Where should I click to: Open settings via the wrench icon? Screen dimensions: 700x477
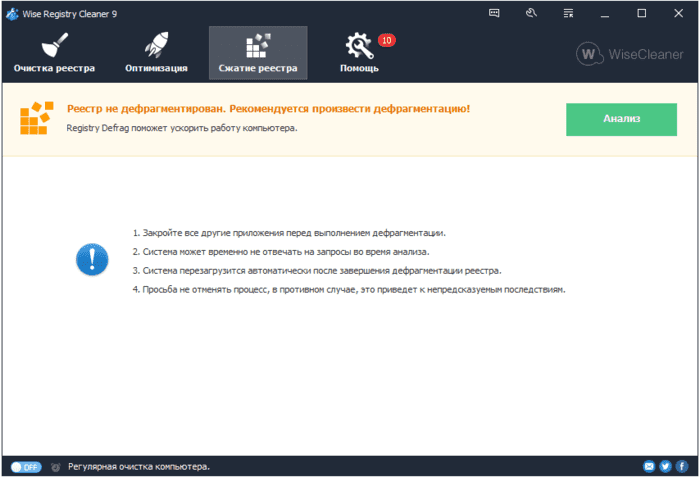click(531, 13)
